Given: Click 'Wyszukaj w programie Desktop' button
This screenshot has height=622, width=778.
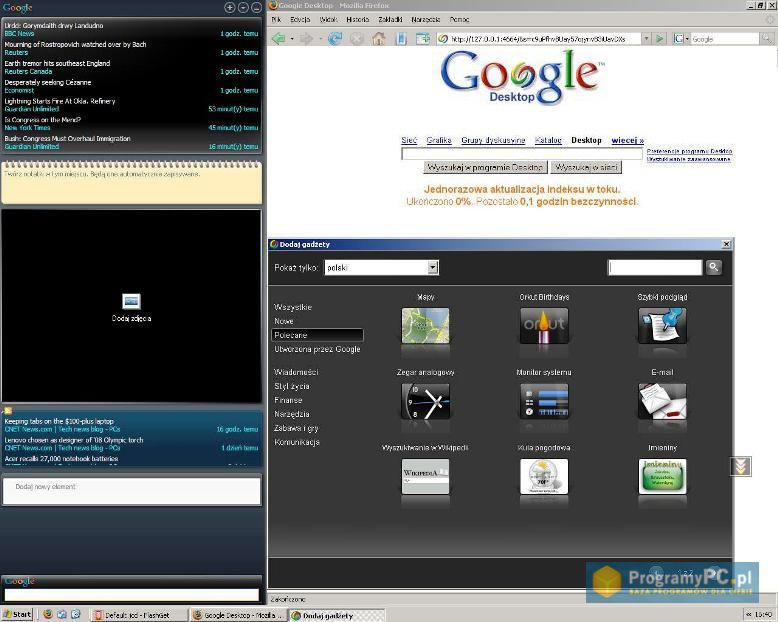Looking at the screenshot, I should click(x=485, y=168).
